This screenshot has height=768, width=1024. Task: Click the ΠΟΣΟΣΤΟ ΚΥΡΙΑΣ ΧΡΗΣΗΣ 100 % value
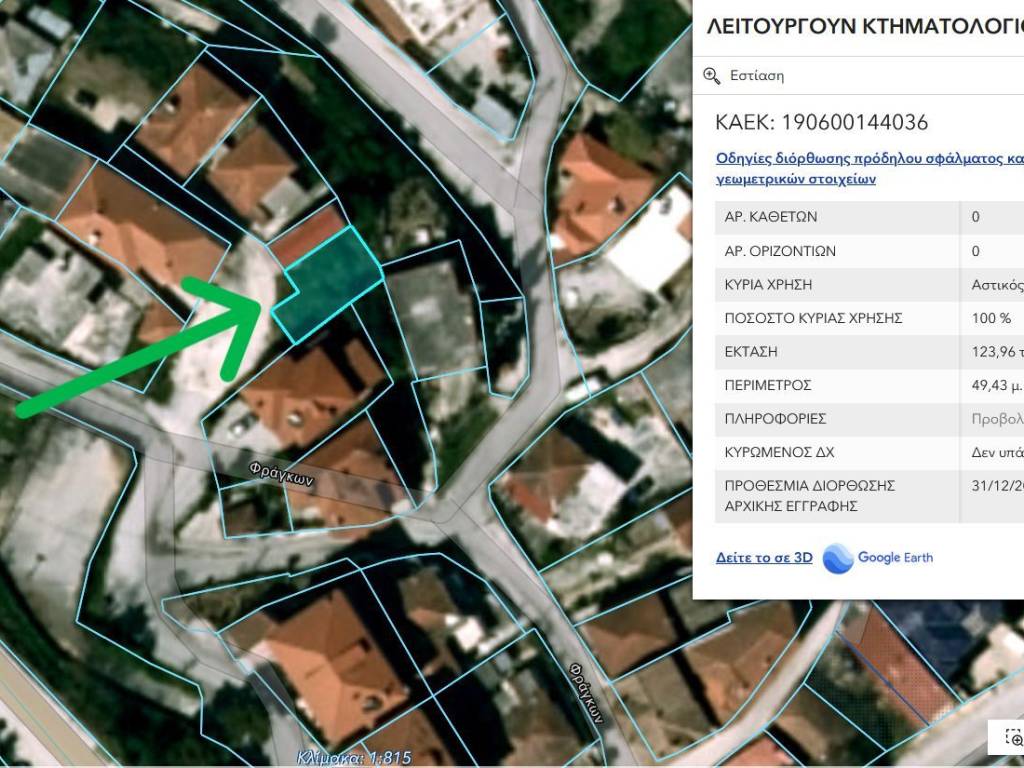click(x=991, y=318)
